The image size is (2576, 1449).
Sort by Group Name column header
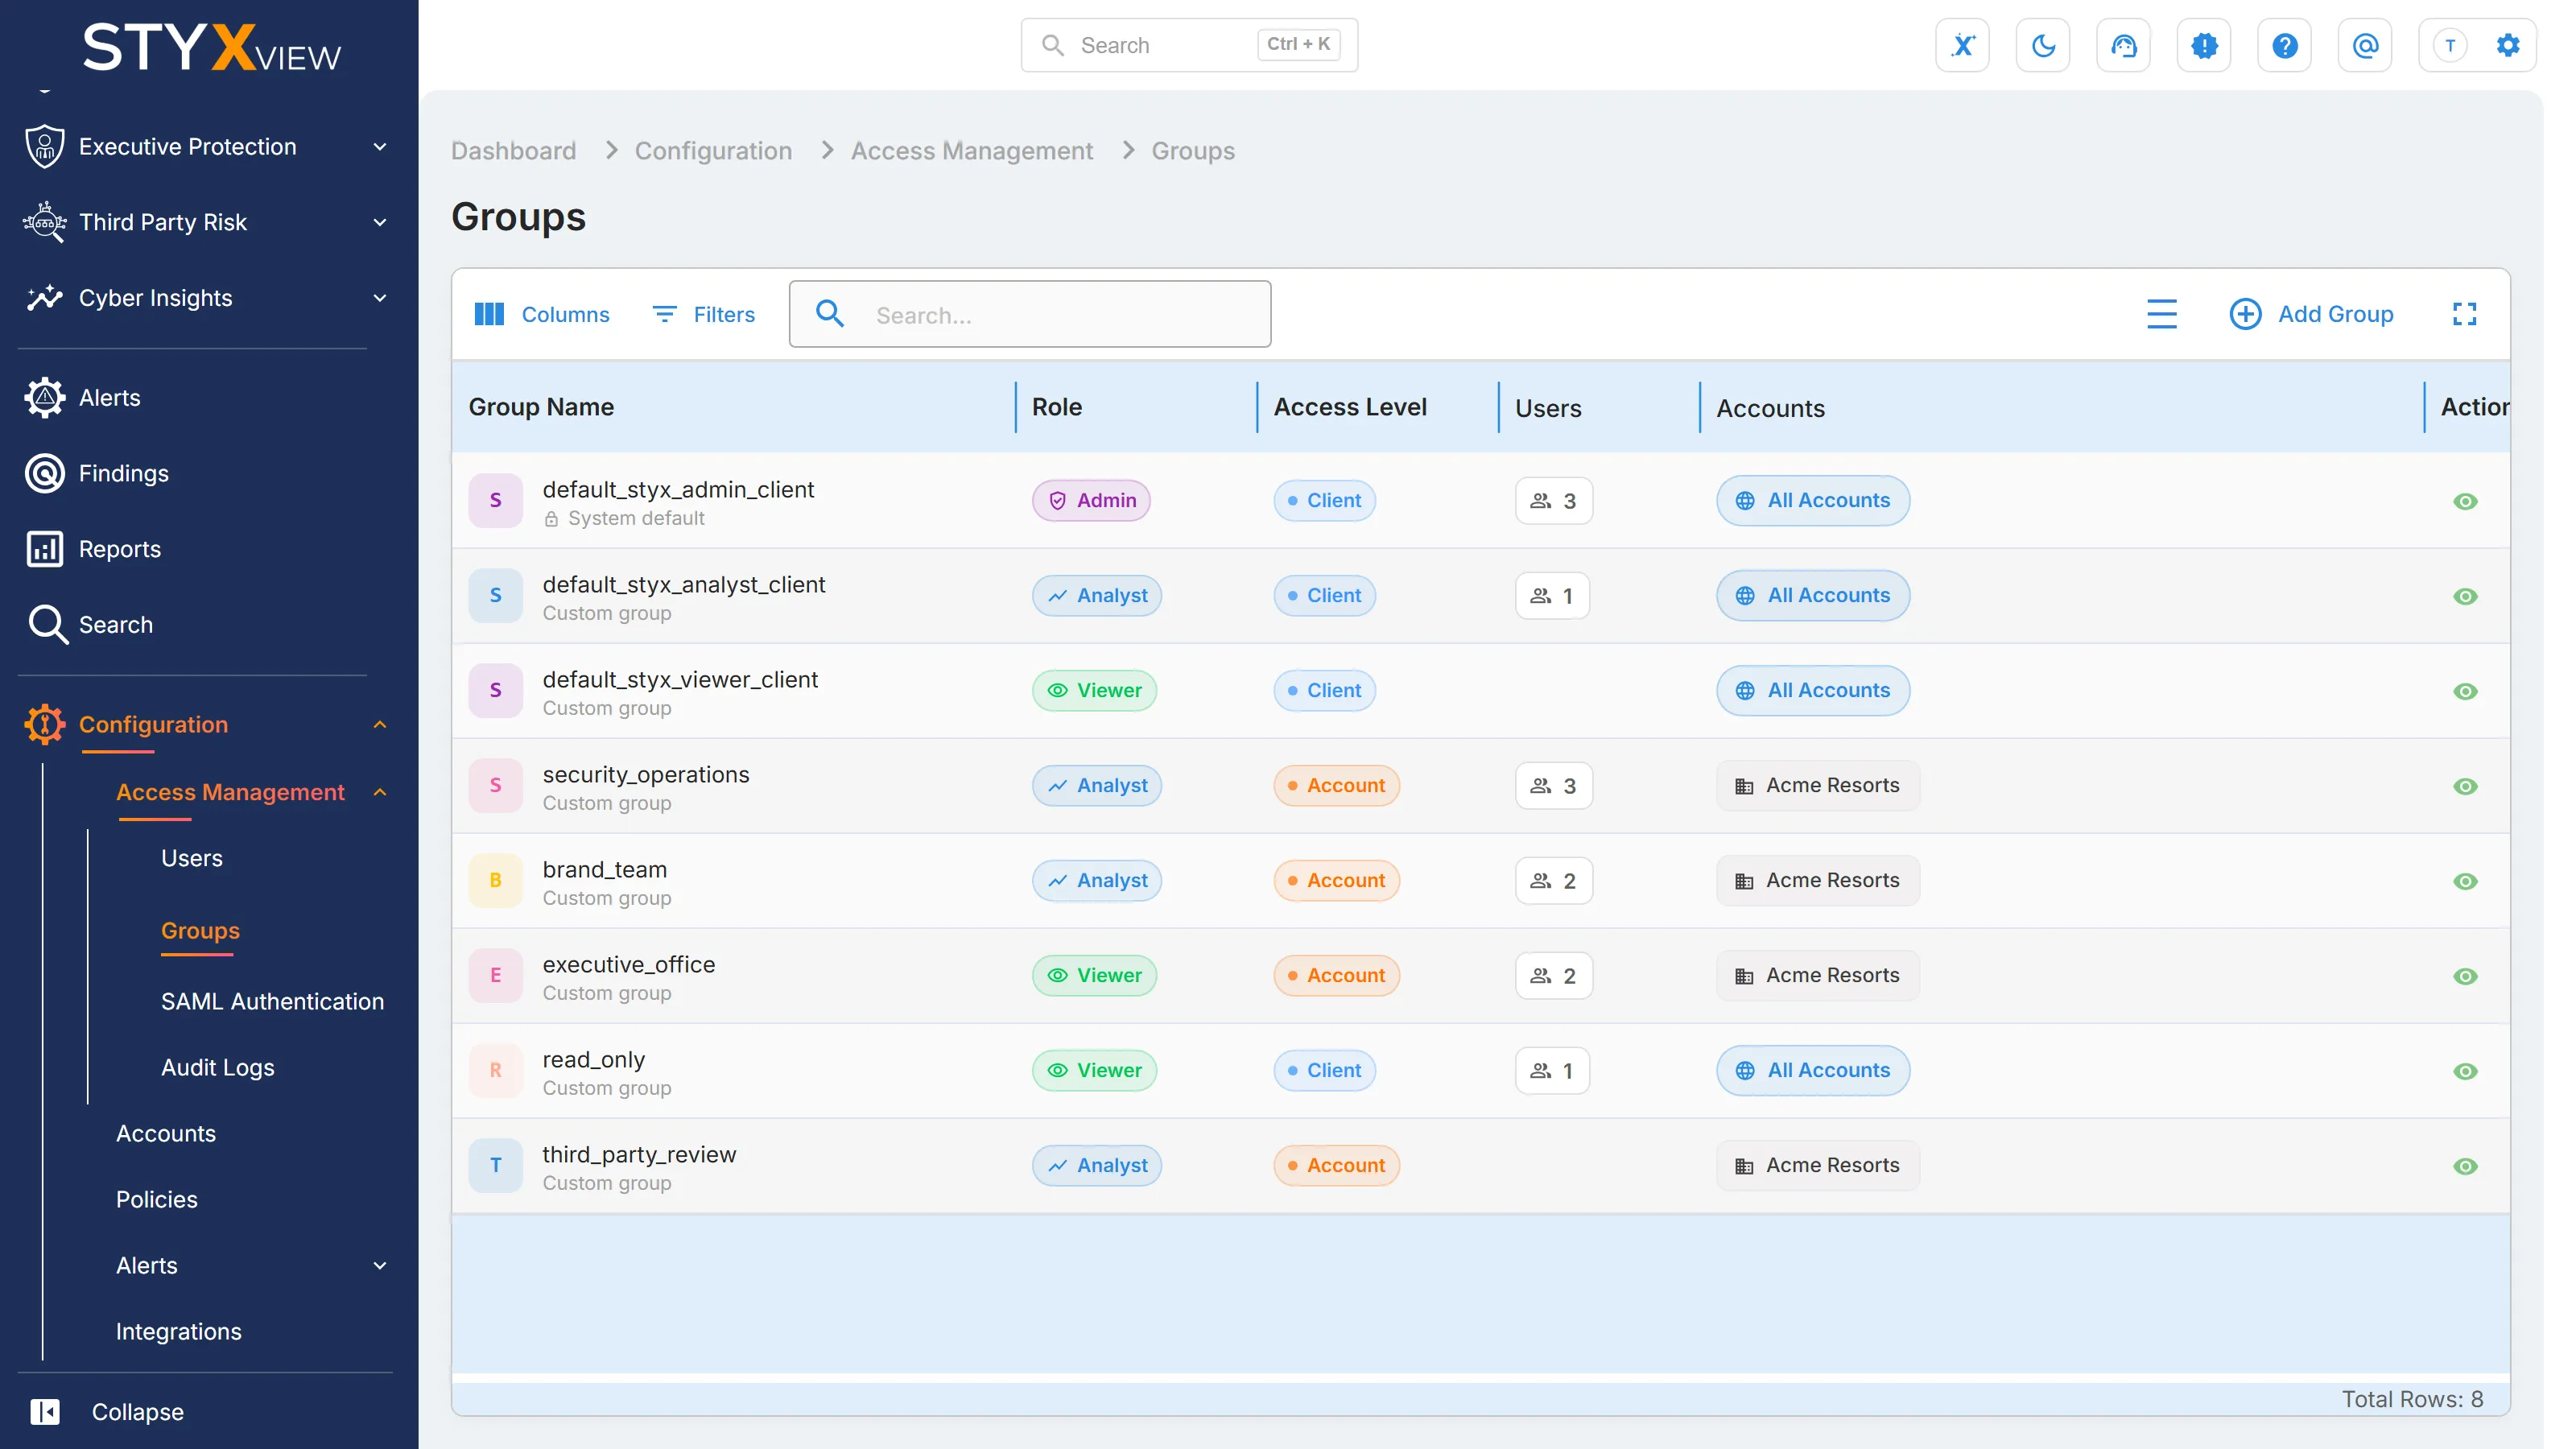click(x=541, y=407)
